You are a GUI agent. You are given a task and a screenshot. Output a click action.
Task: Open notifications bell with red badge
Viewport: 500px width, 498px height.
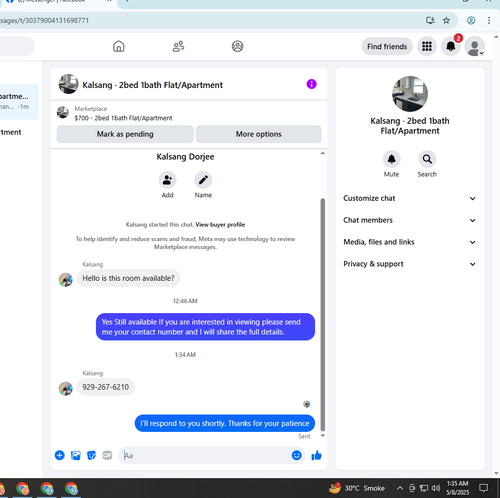pos(451,46)
